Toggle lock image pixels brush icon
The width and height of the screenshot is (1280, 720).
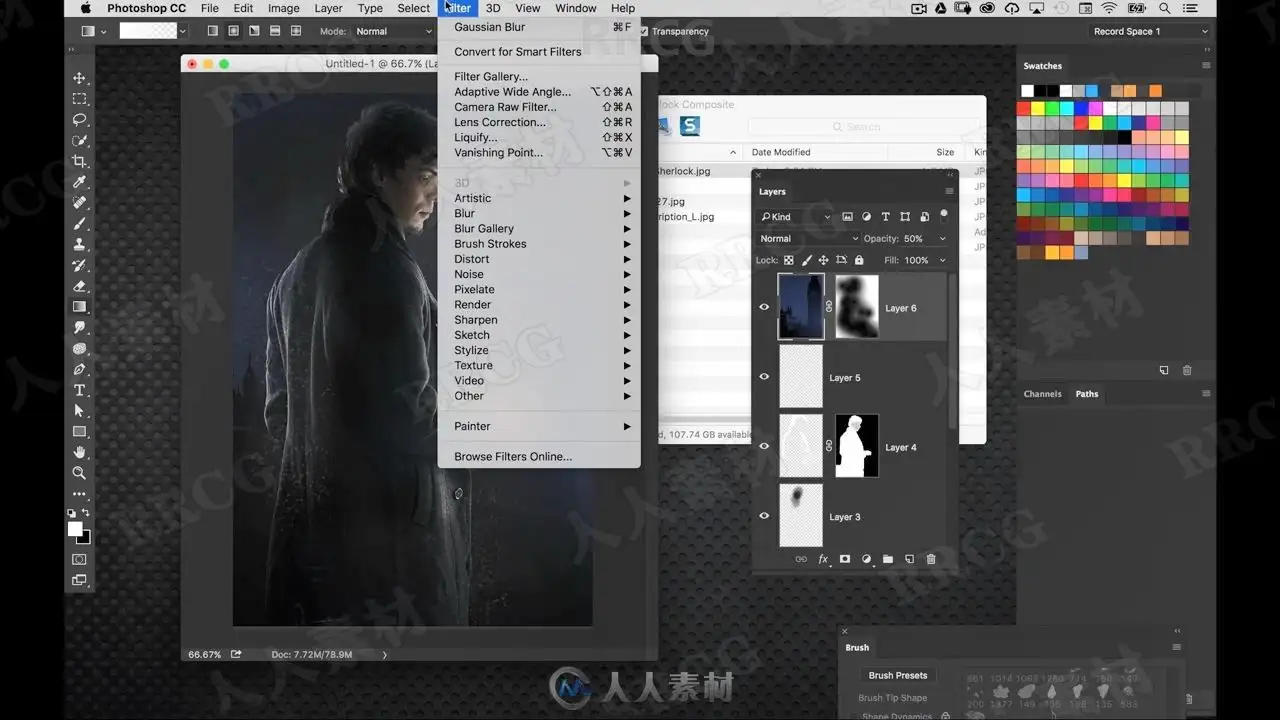click(x=806, y=260)
